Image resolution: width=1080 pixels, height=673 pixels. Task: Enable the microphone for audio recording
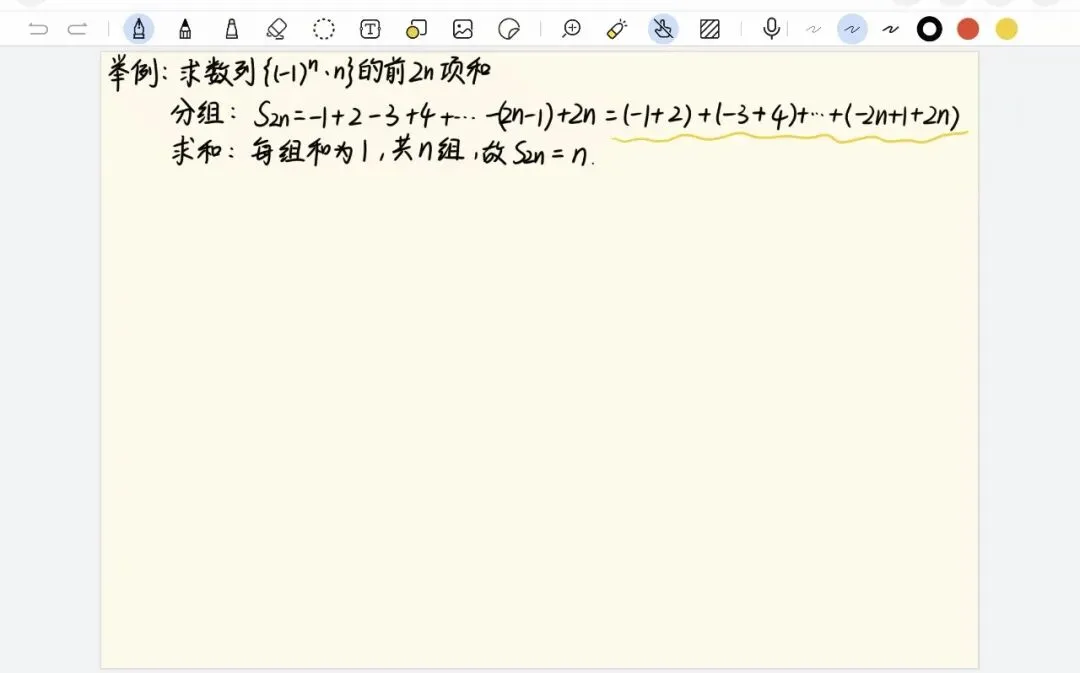770,28
